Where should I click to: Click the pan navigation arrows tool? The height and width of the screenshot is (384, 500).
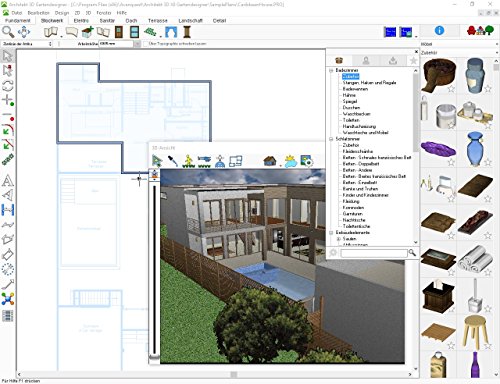pos(24,32)
